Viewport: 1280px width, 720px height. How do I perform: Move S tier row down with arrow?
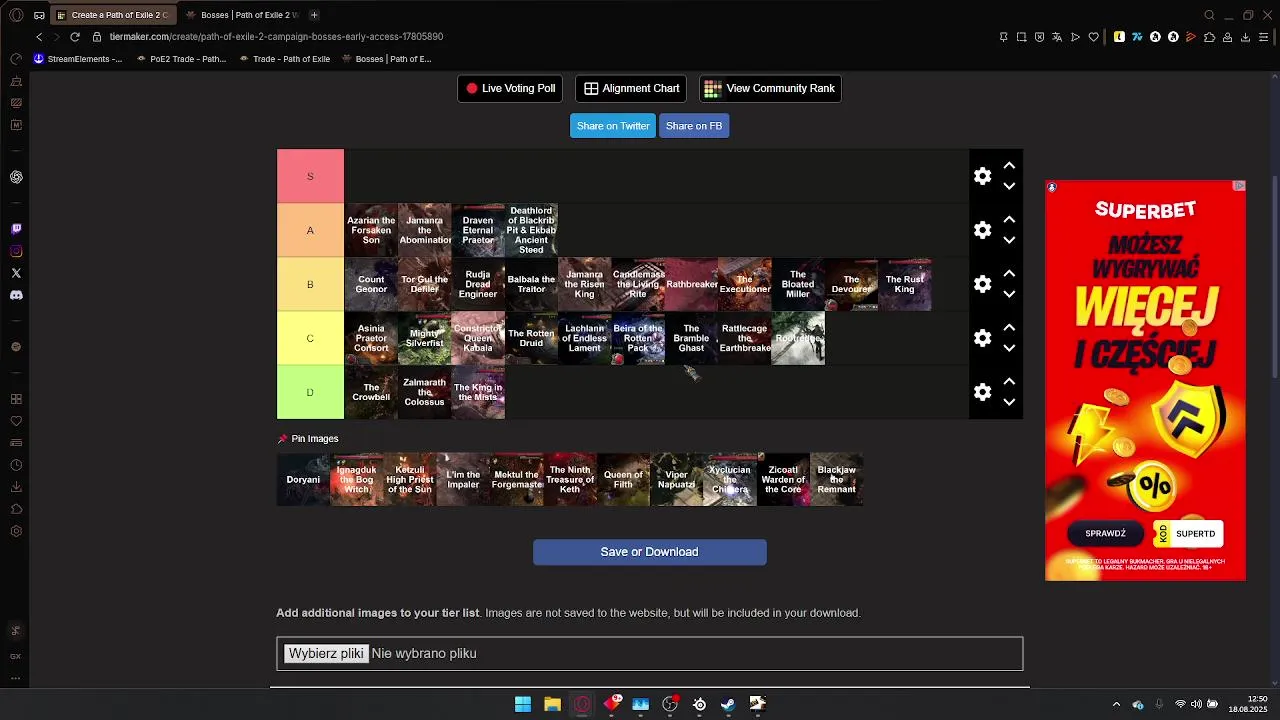[x=1009, y=186]
